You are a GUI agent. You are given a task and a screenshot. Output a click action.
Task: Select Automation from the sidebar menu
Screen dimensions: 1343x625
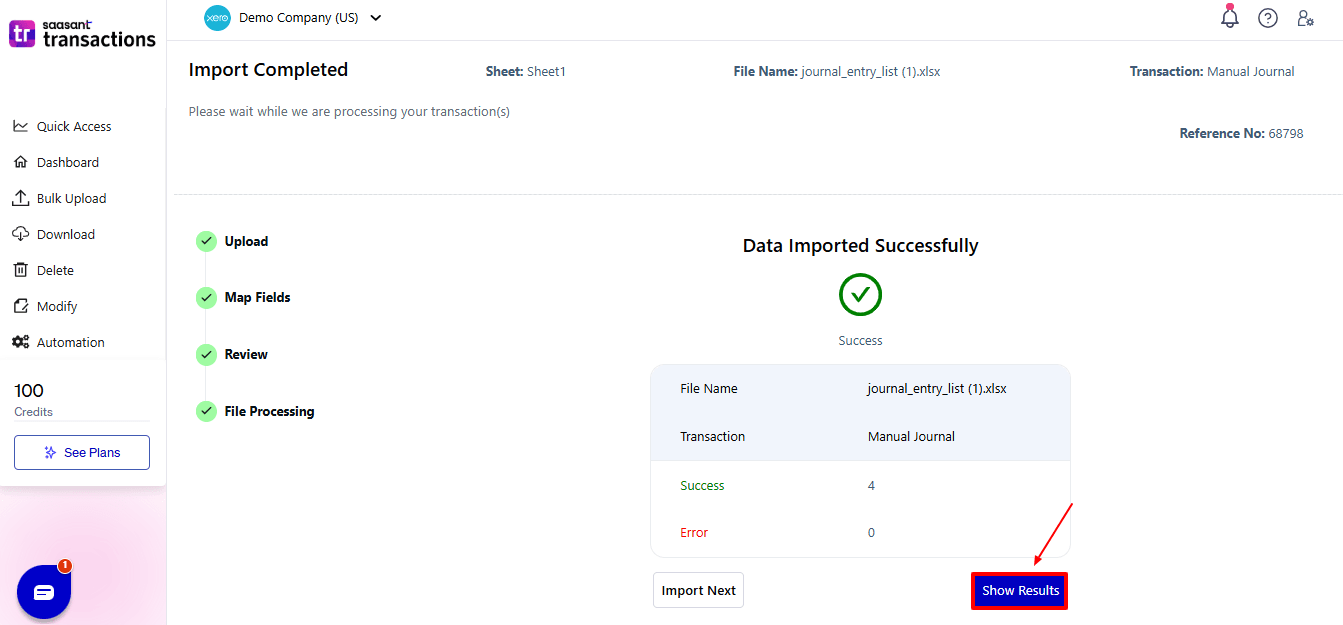click(x=70, y=341)
